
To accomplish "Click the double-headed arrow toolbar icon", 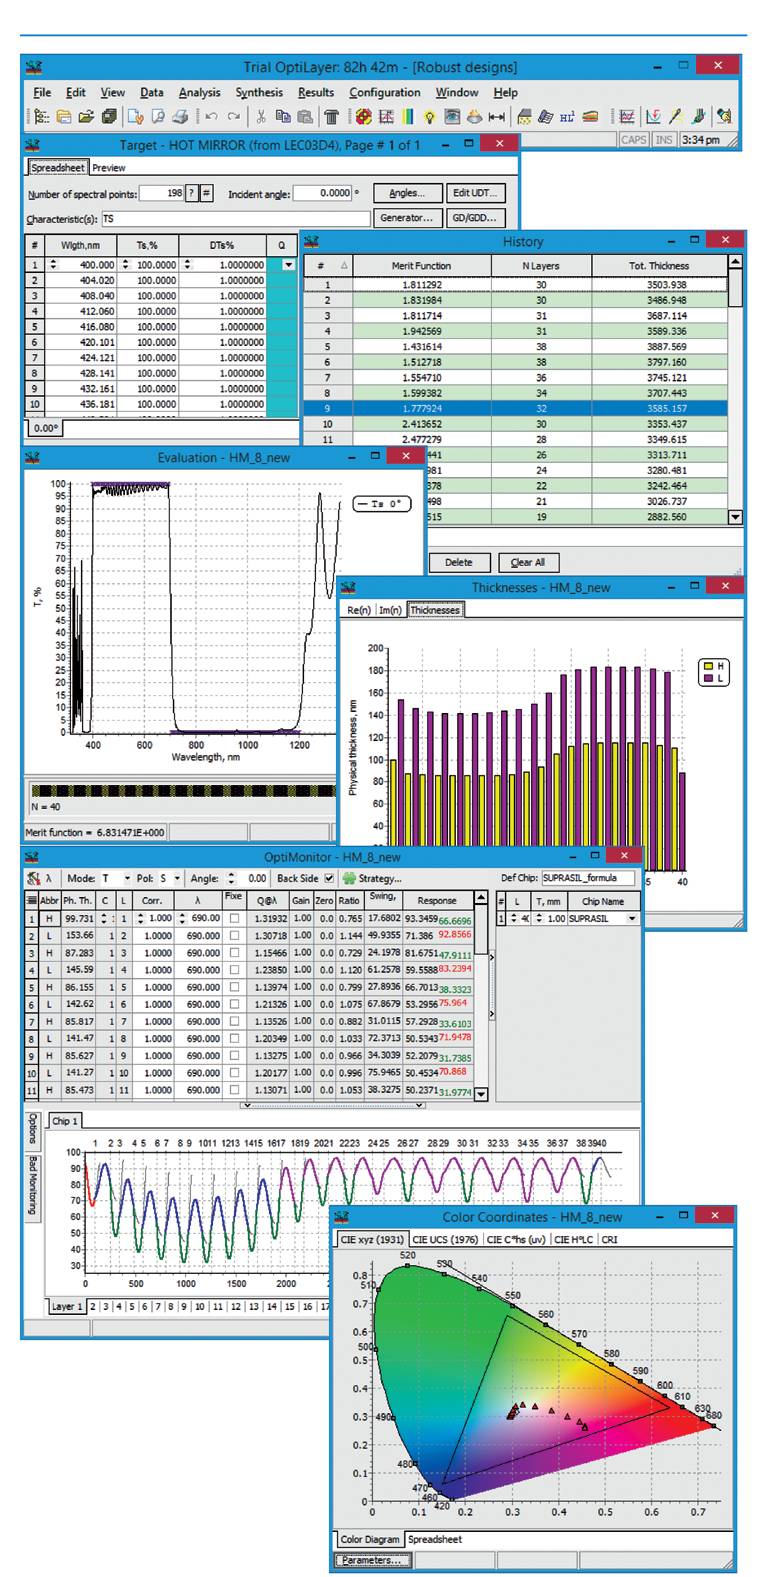I will [496, 117].
